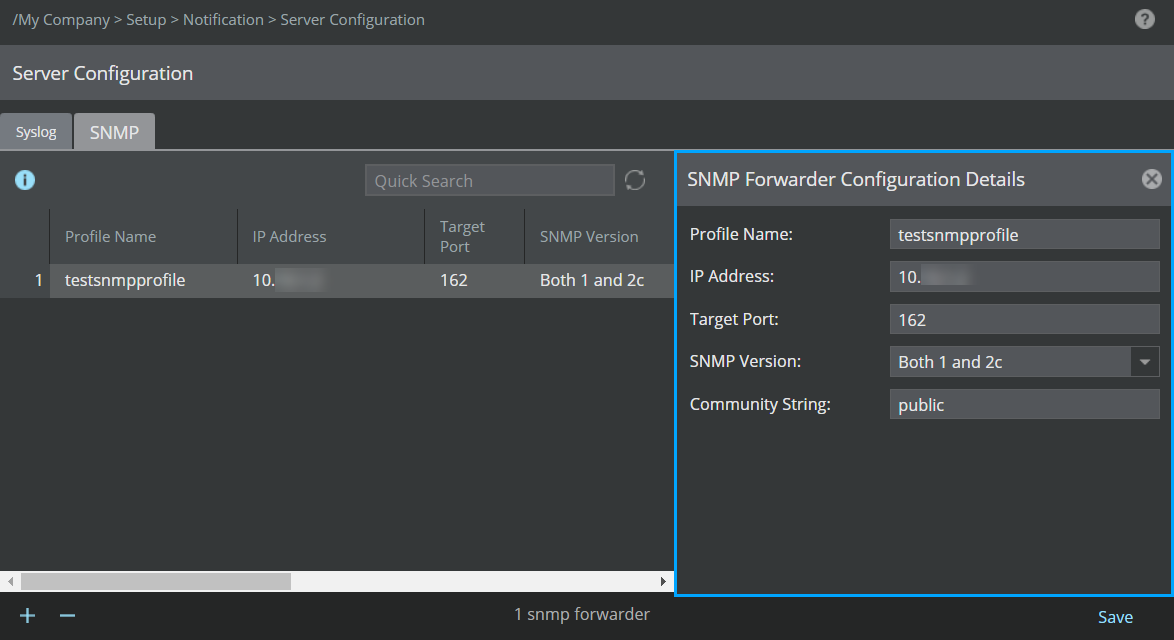Click the breadcrumb path text
The width and height of the screenshot is (1174, 640).
[x=219, y=19]
